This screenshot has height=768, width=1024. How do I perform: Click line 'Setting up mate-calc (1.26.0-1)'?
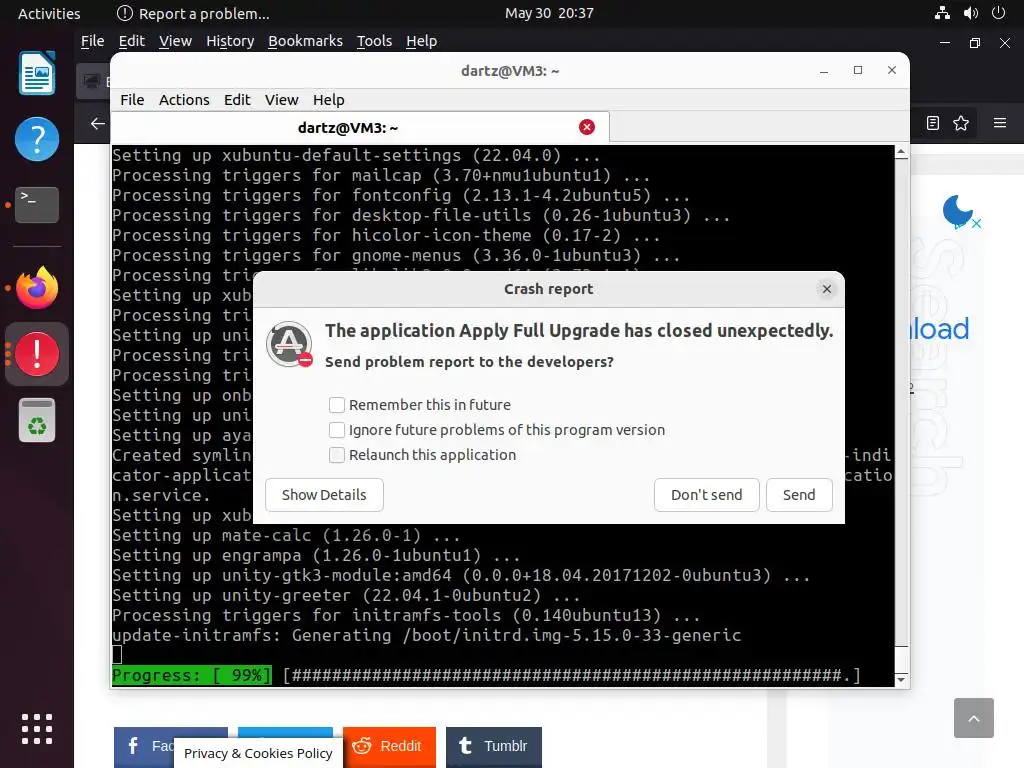(x=286, y=536)
